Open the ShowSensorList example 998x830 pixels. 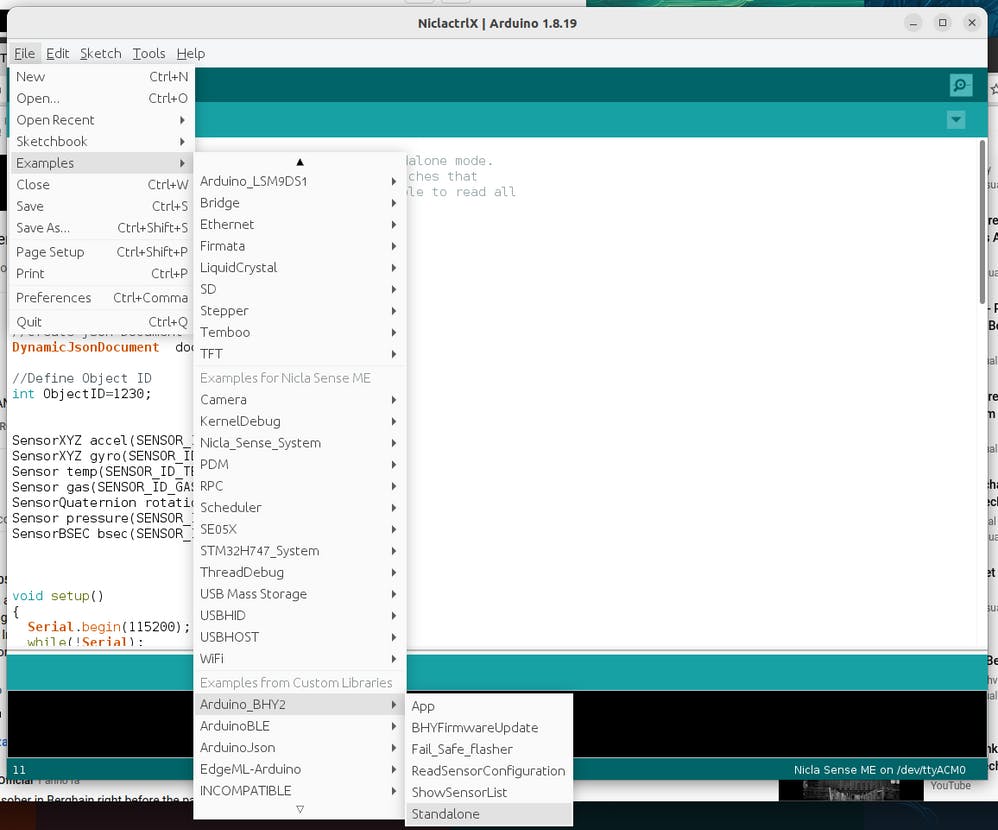point(489,793)
